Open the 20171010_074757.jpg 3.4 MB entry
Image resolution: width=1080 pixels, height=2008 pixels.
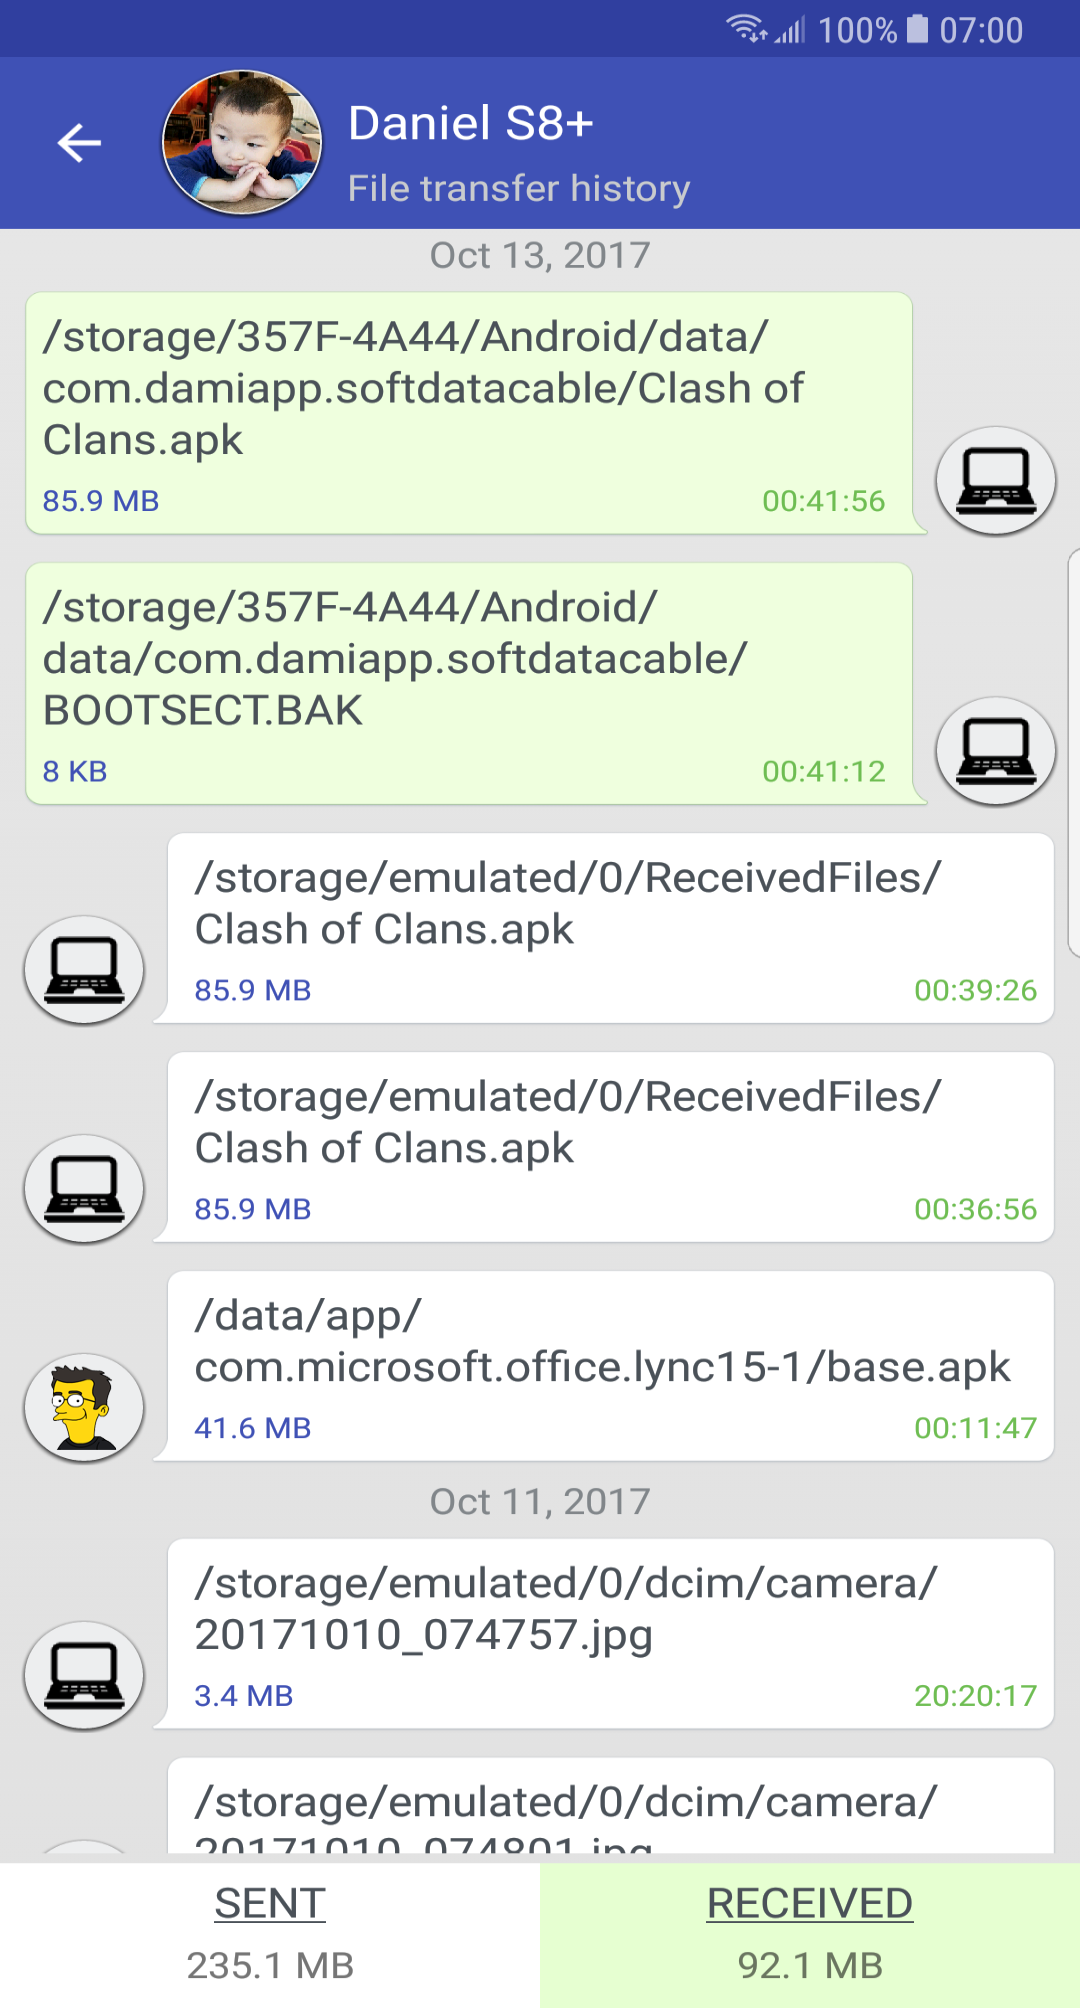pyautogui.click(x=610, y=1634)
